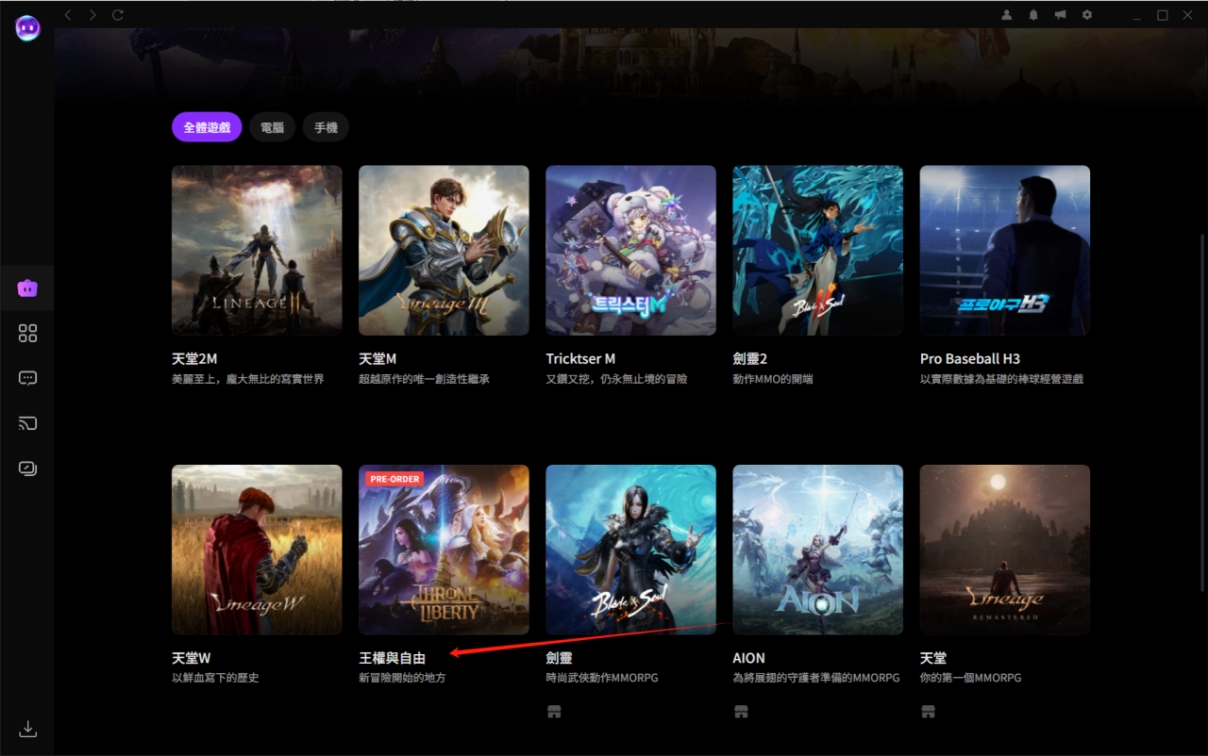Click the 天堂 title beside AION
The width and height of the screenshot is (1208, 756).
coord(933,658)
